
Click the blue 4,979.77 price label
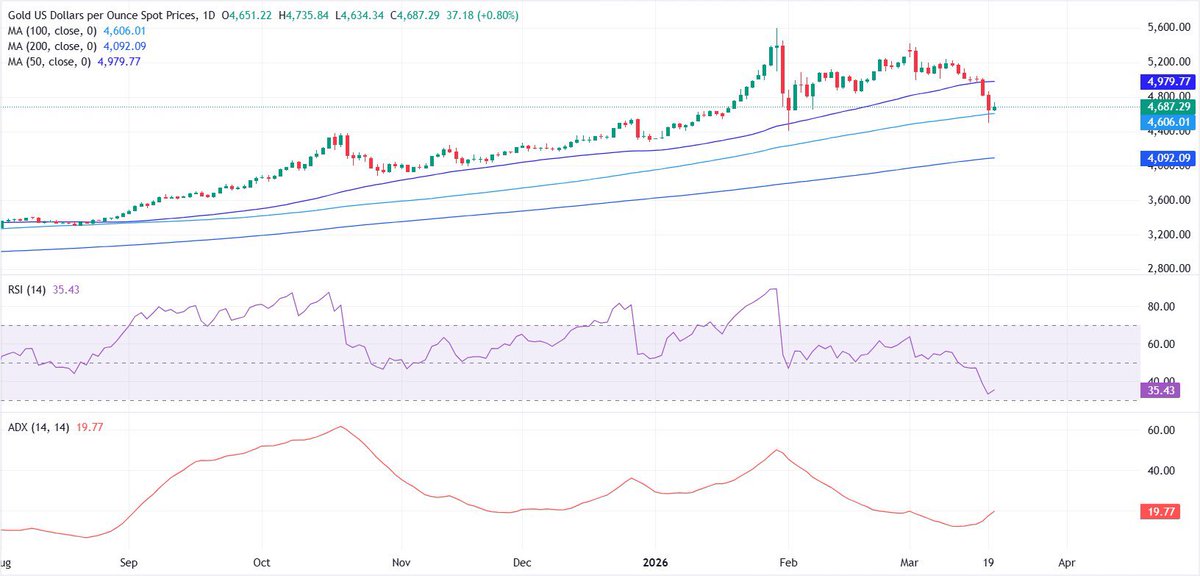[1166, 81]
